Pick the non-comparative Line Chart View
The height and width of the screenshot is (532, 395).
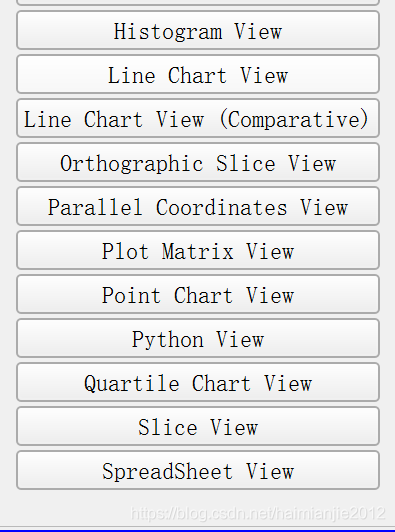(x=198, y=74)
